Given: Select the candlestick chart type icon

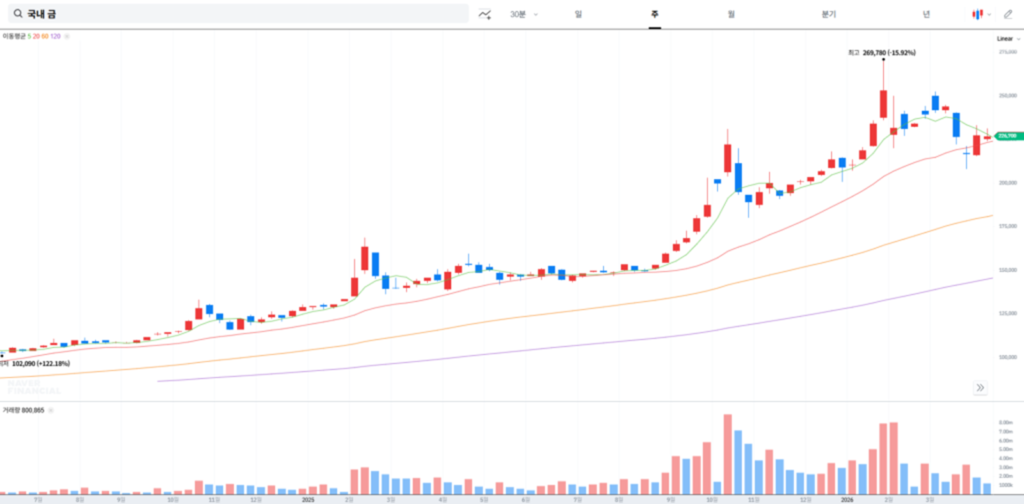Looking at the screenshot, I should click(976, 14).
